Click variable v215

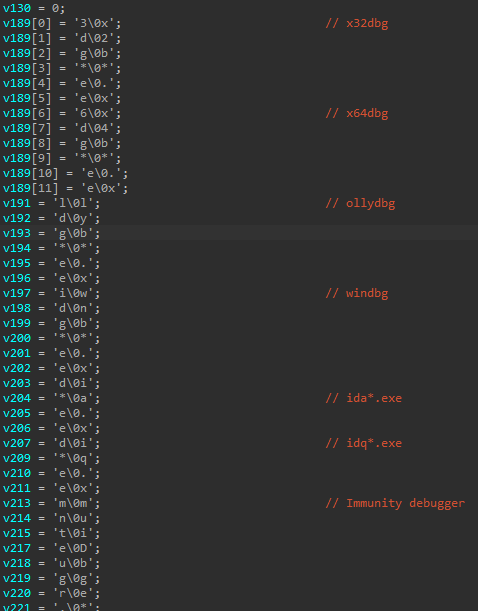coord(17,533)
